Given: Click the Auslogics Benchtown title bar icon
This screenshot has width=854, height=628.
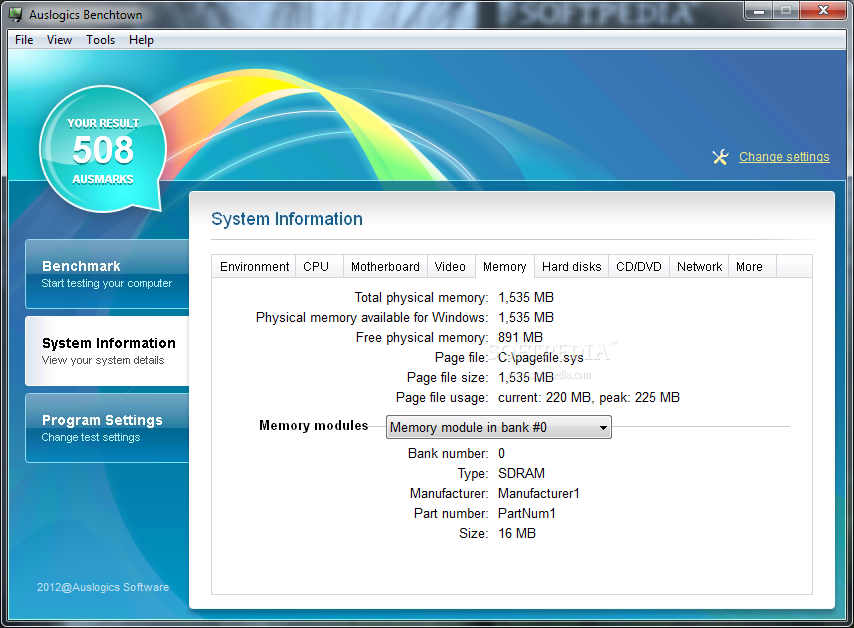Looking at the screenshot, I should coord(16,15).
